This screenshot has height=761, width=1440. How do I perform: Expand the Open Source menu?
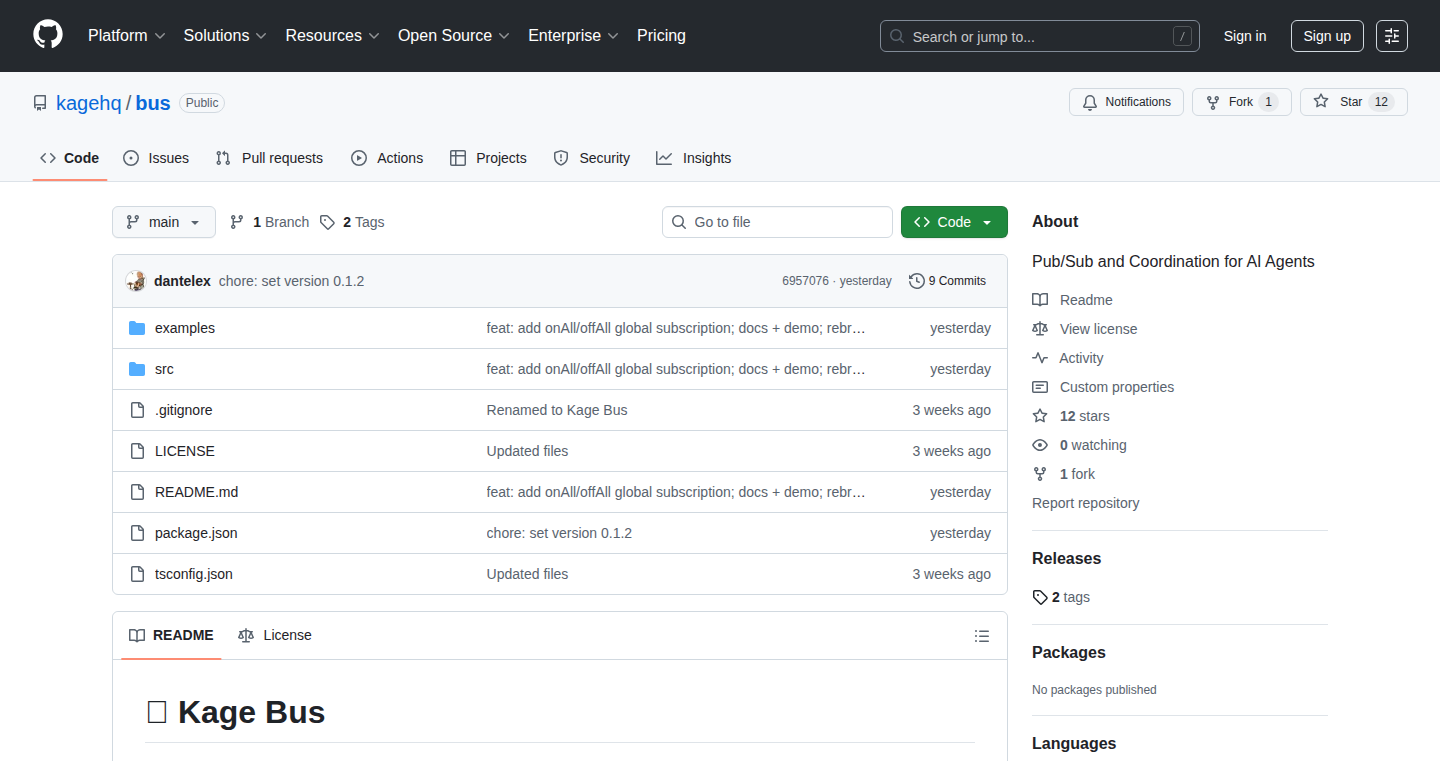click(454, 35)
